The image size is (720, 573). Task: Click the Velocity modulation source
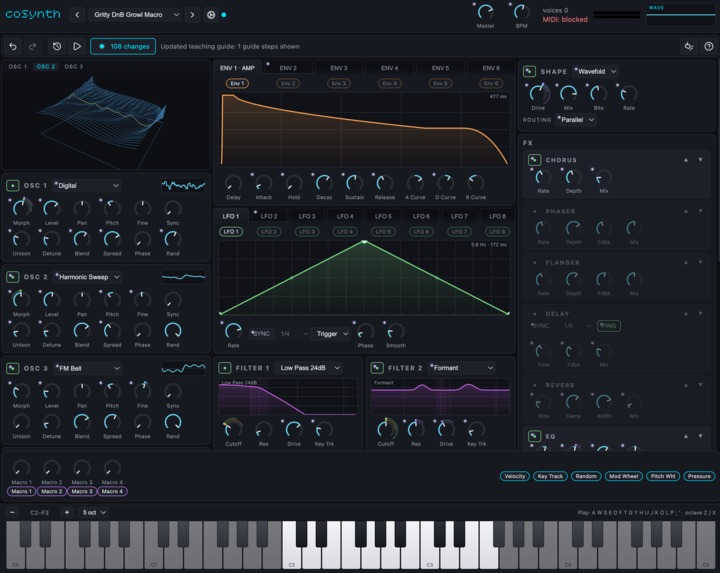coord(515,476)
